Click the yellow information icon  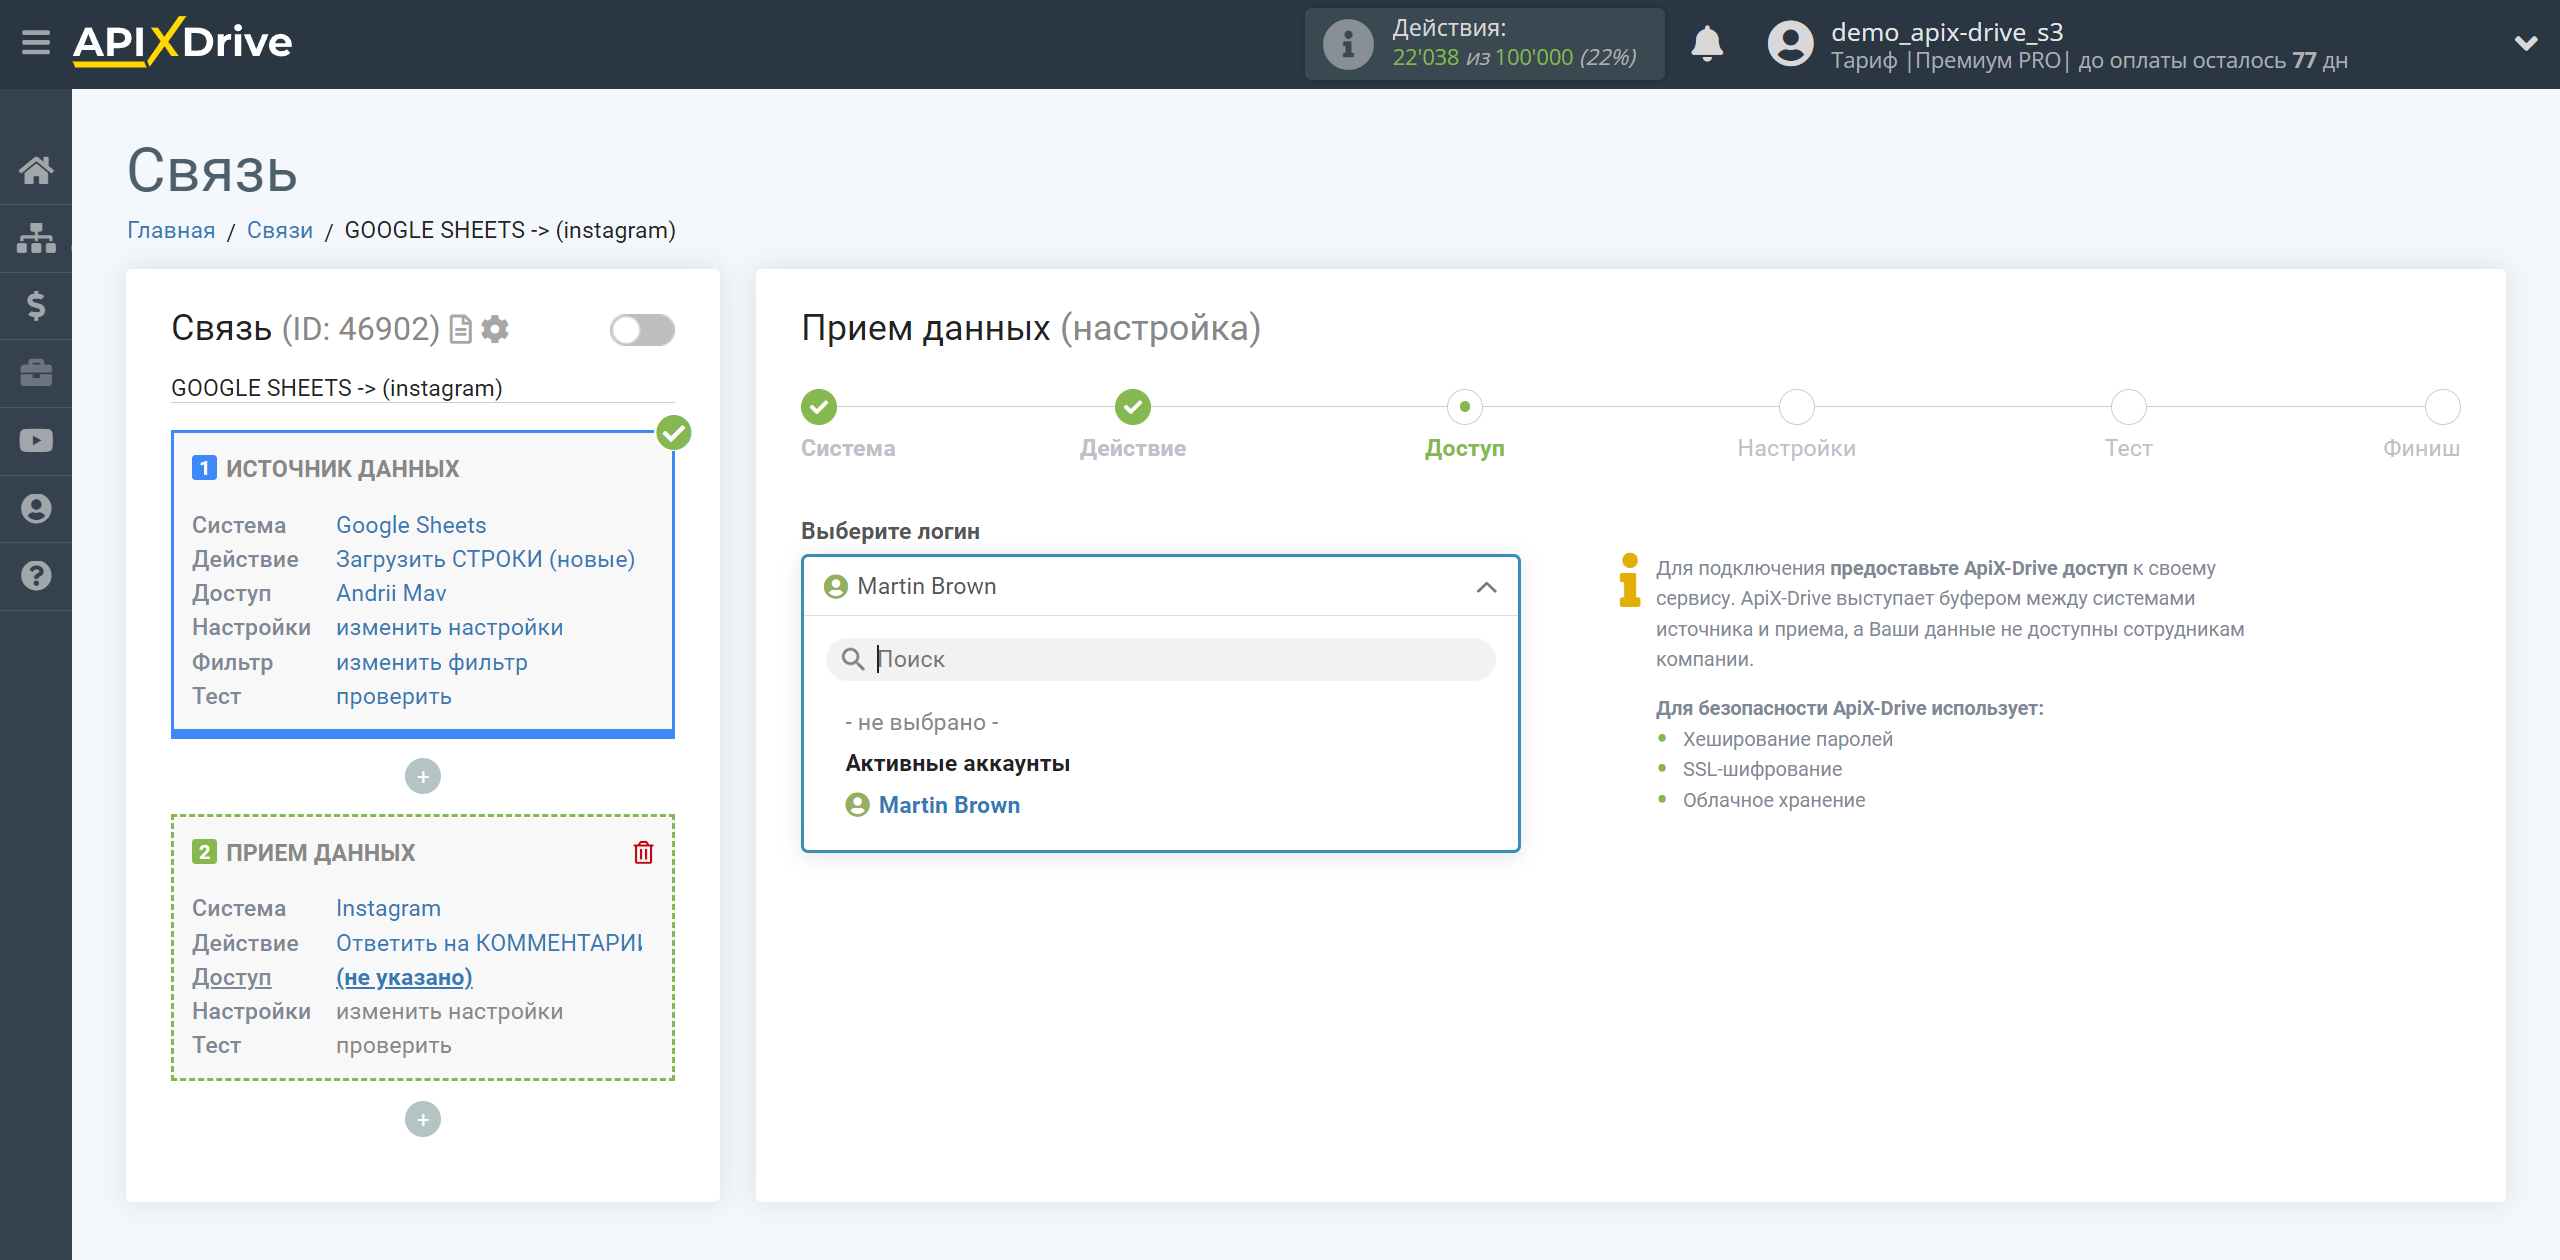pyautogui.click(x=1629, y=580)
